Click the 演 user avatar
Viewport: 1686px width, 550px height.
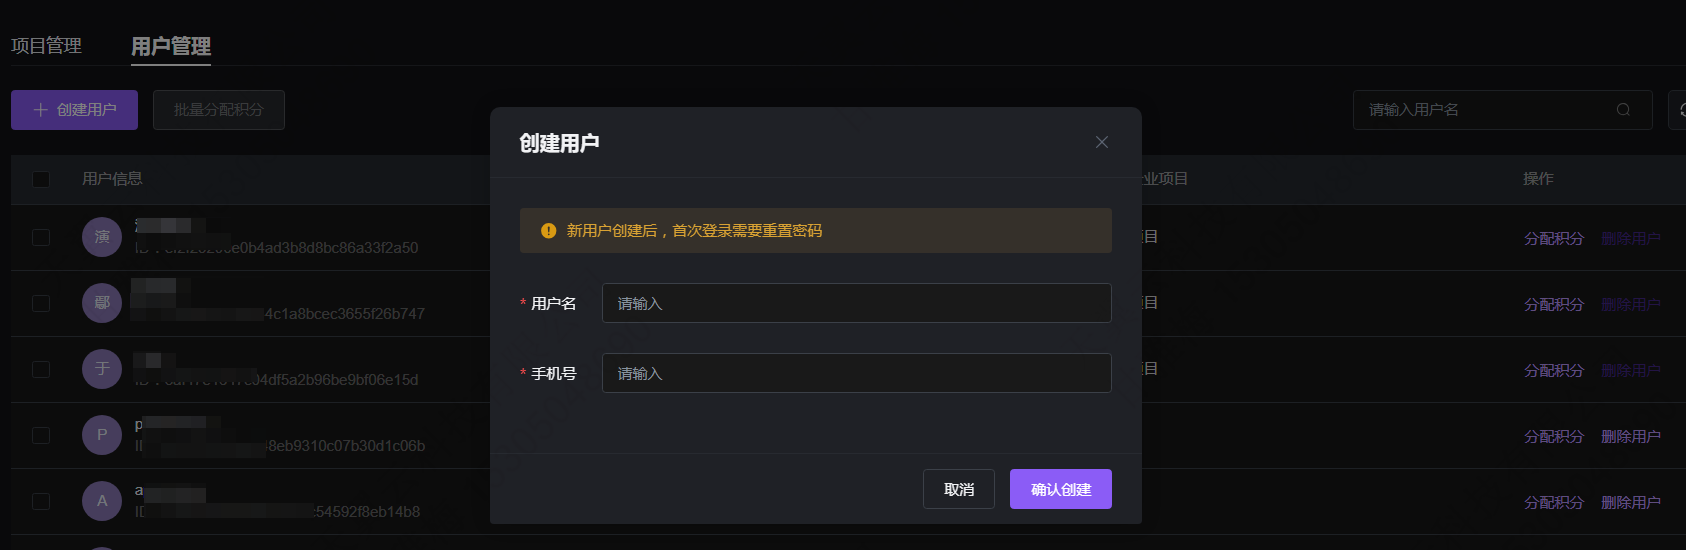click(102, 237)
